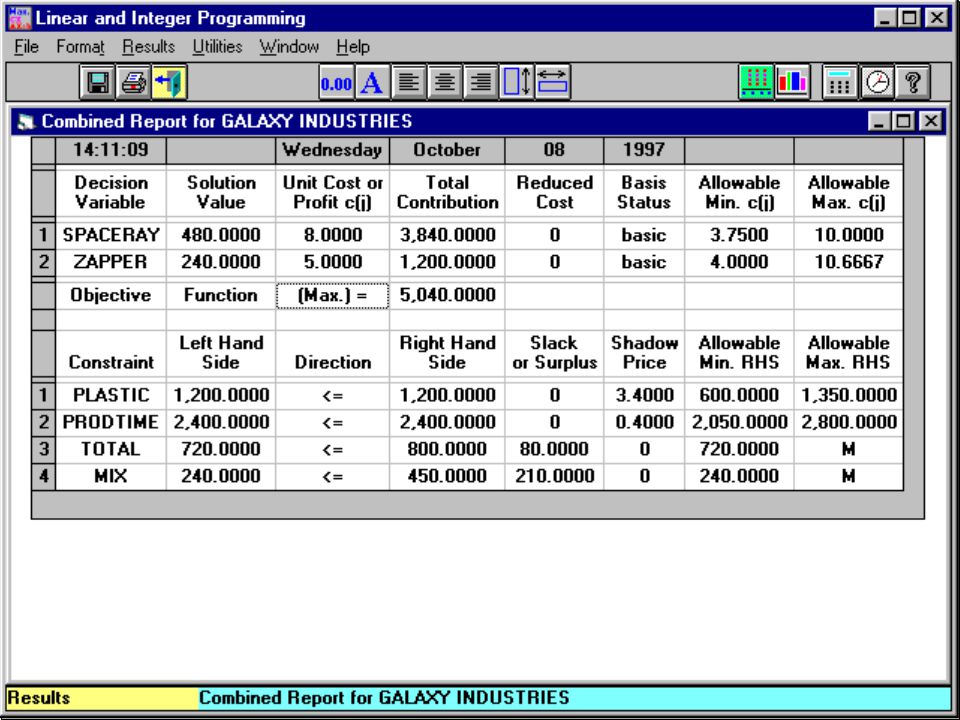The width and height of the screenshot is (960, 720).
Task: Apply center alignment from the toolbar
Action: point(444,83)
